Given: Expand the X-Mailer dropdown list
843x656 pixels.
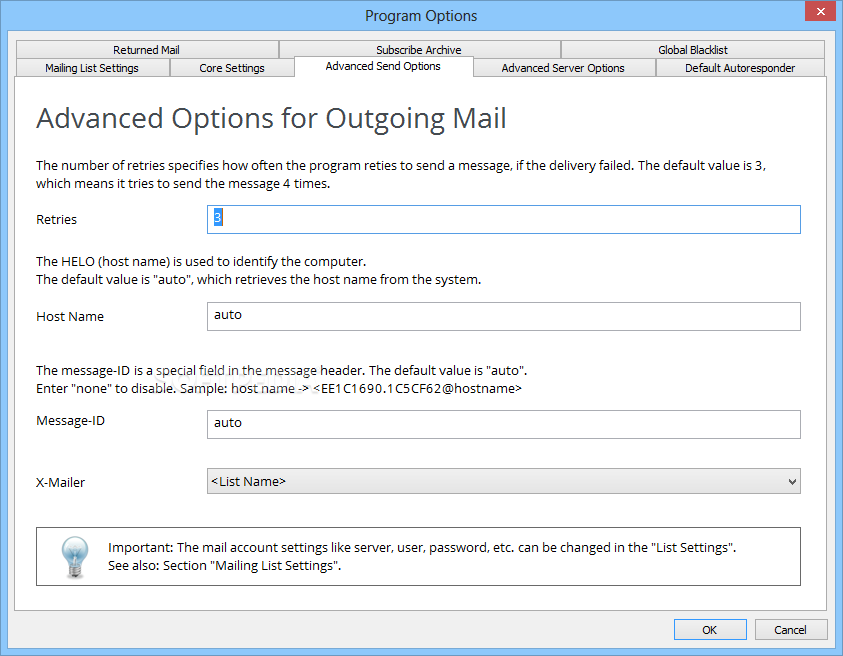Looking at the screenshot, I should pos(504,481).
